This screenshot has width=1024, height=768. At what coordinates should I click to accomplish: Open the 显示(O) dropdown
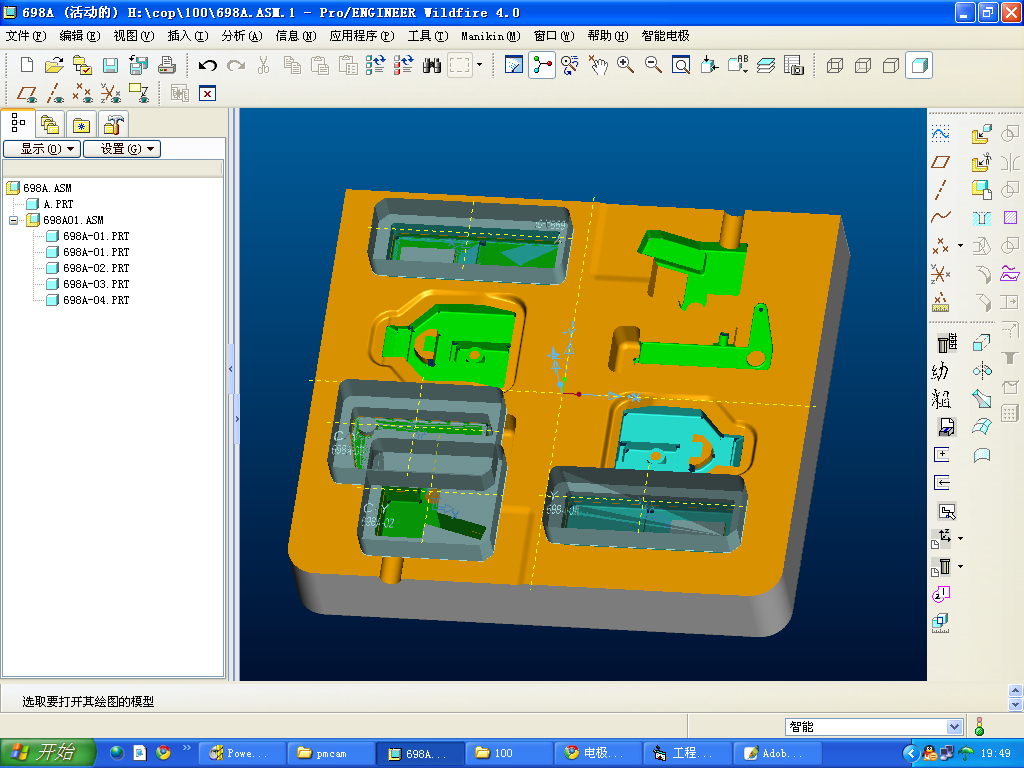[42, 149]
